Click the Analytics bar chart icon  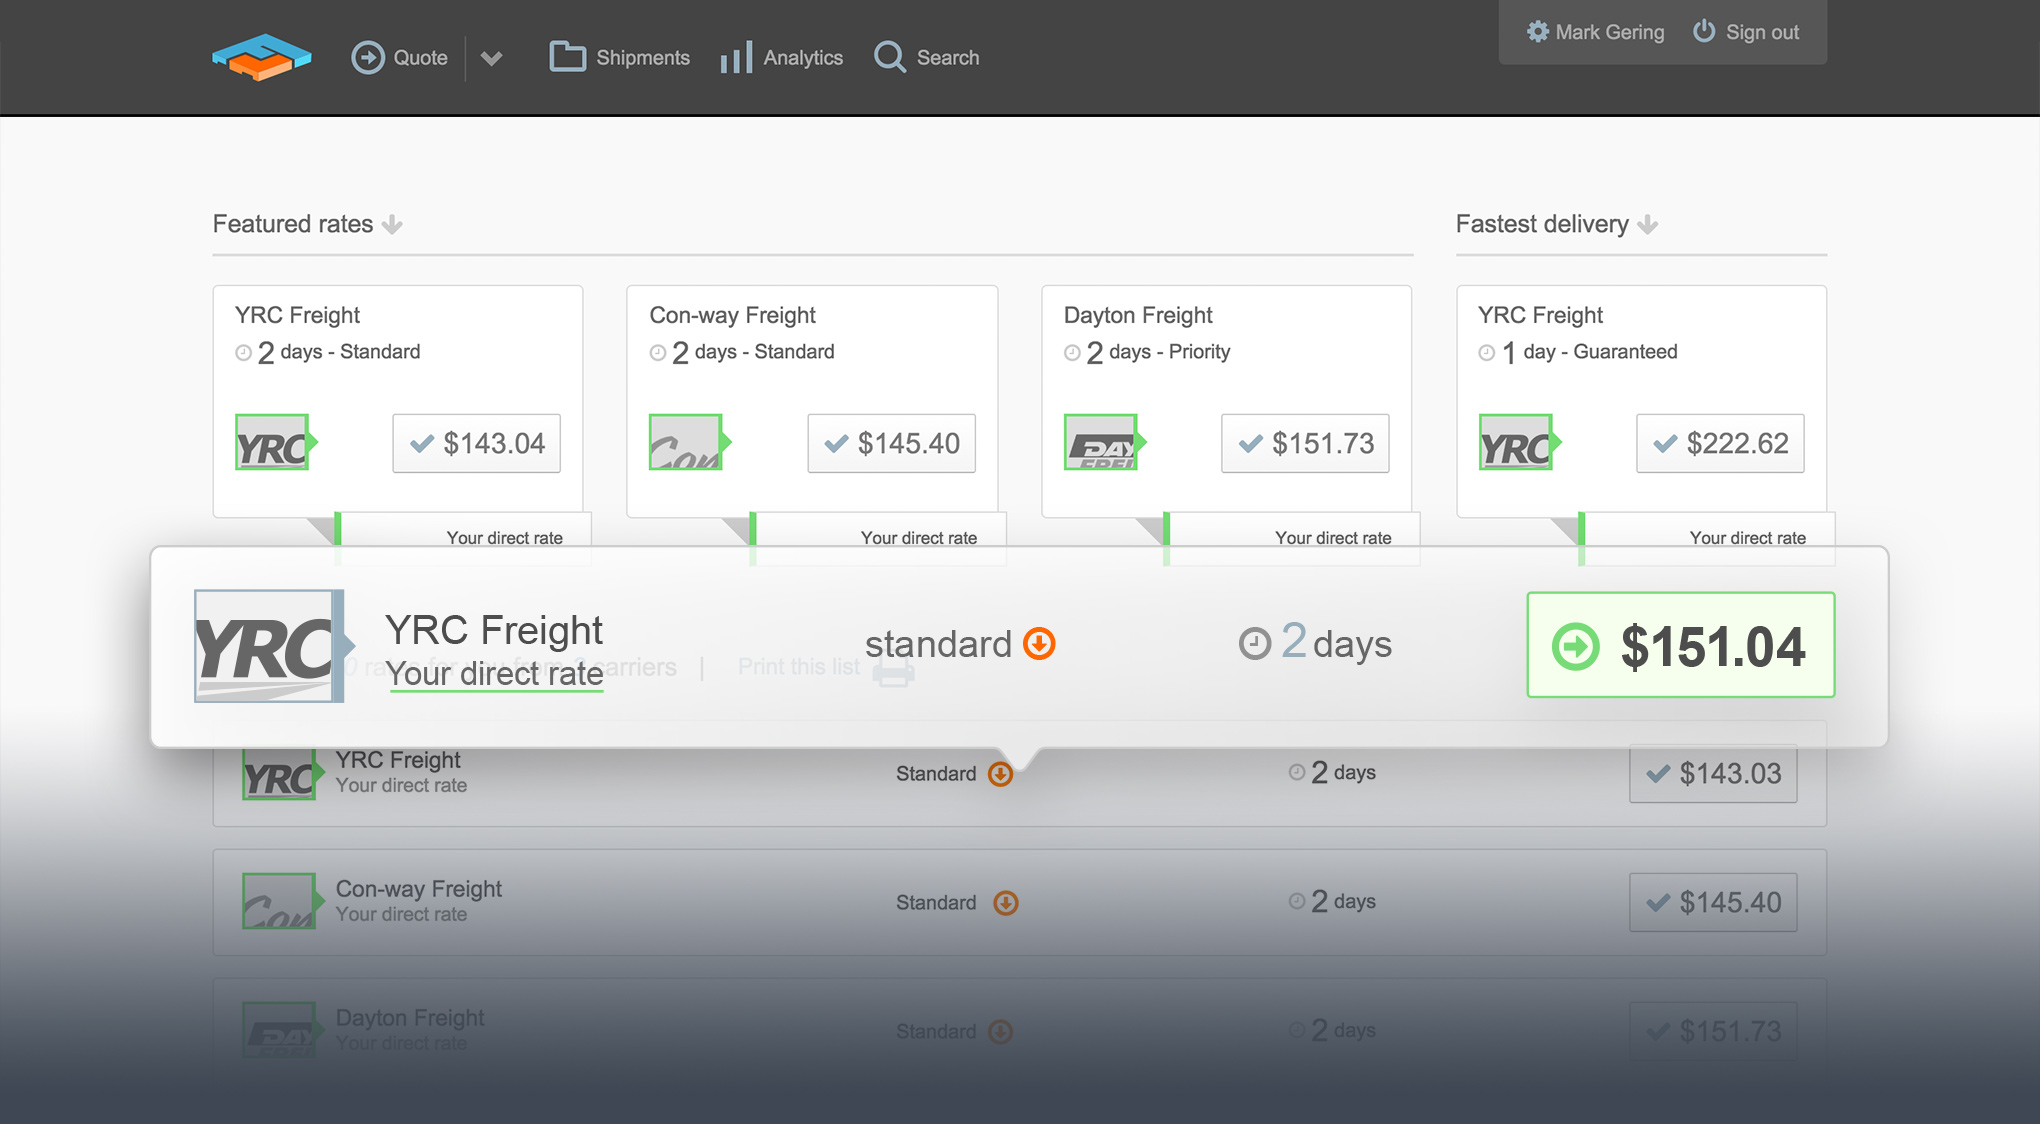738,57
